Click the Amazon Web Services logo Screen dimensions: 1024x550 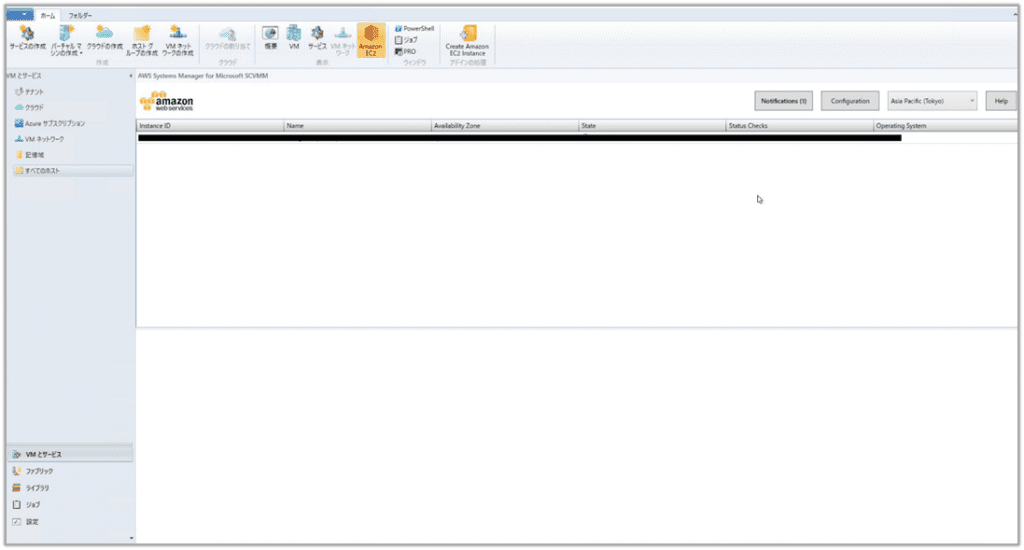[167, 101]
